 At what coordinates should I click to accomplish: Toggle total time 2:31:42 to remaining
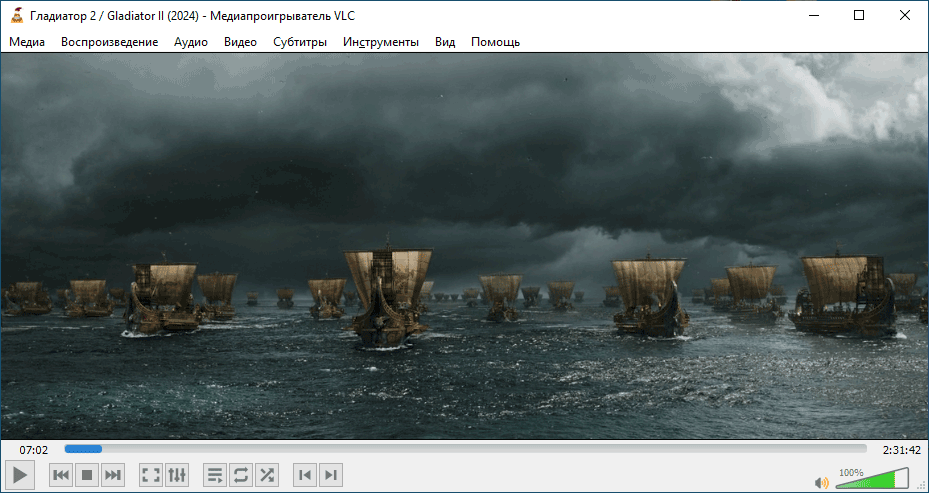(901, 450)
